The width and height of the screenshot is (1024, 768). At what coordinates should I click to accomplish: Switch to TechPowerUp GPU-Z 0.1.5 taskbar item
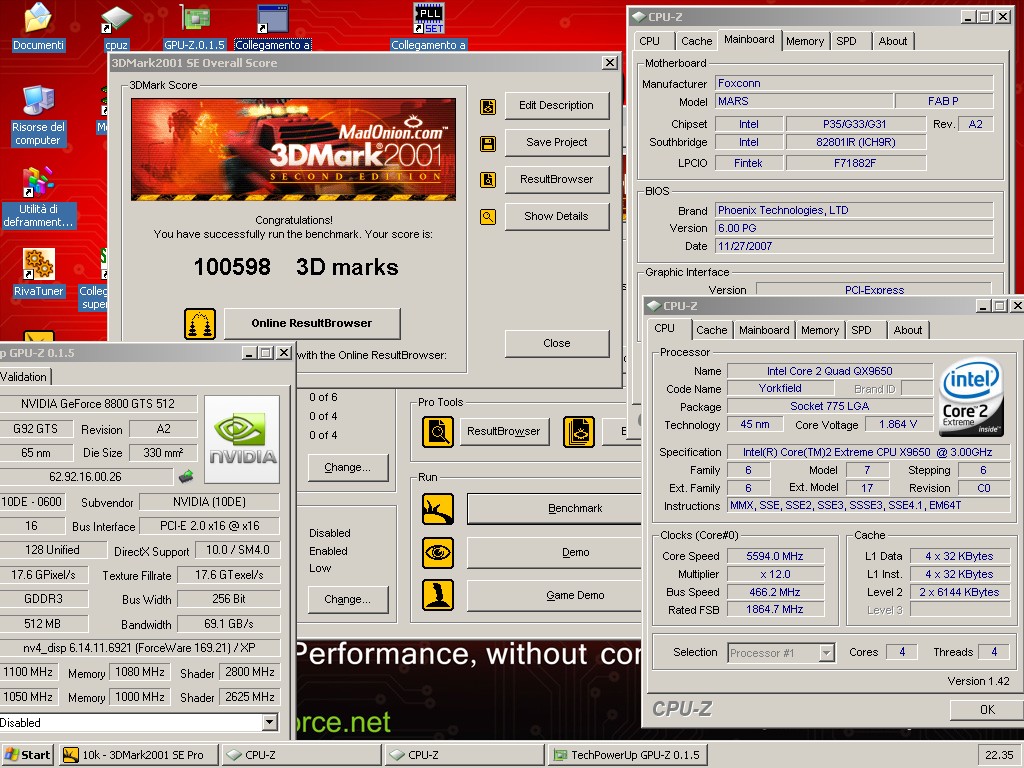tap(628, 755)
